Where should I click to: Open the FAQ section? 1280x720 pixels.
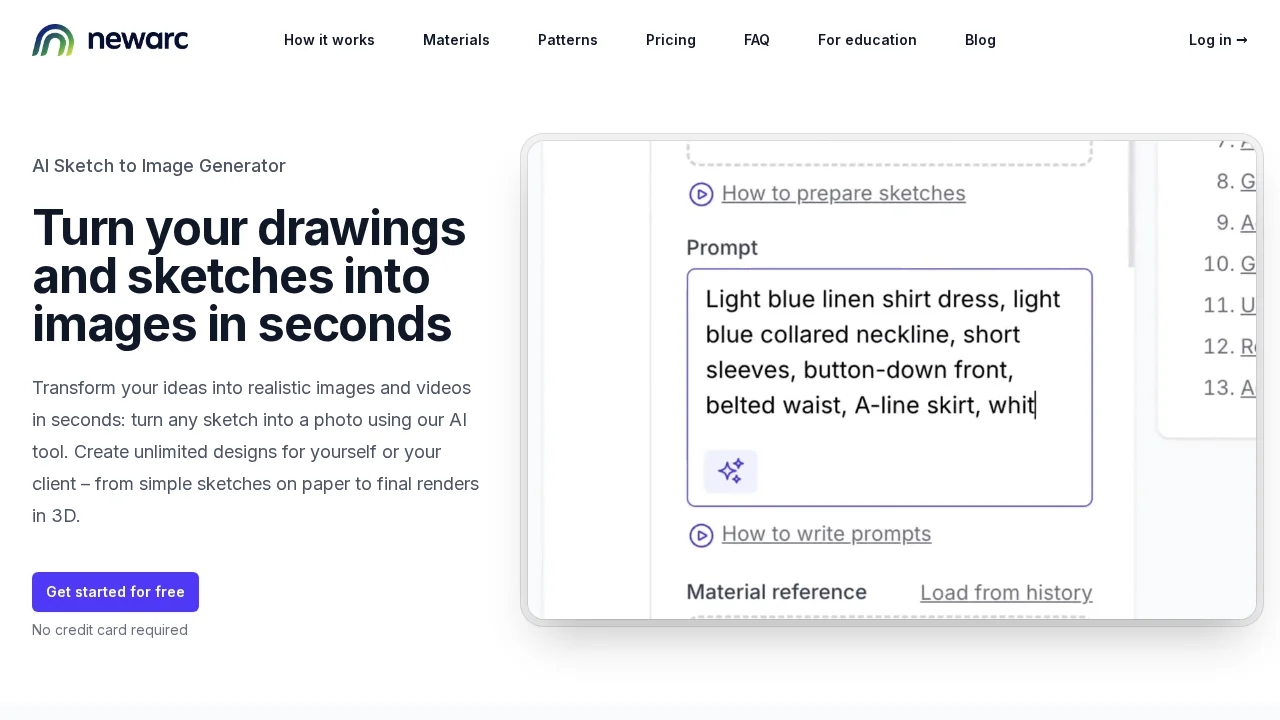pyautogui.click(x=757, y=40)
